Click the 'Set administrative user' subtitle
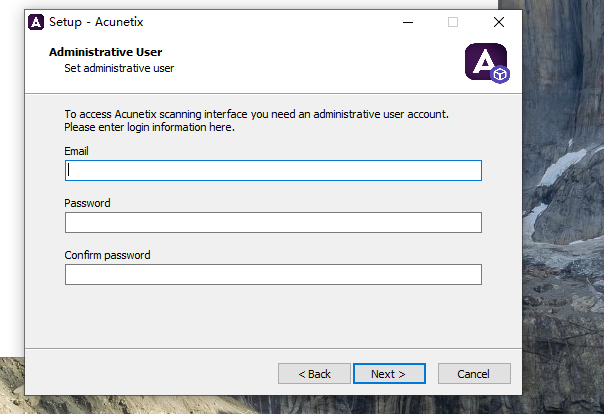Screen dimensions: 604x414 (119, 68)
